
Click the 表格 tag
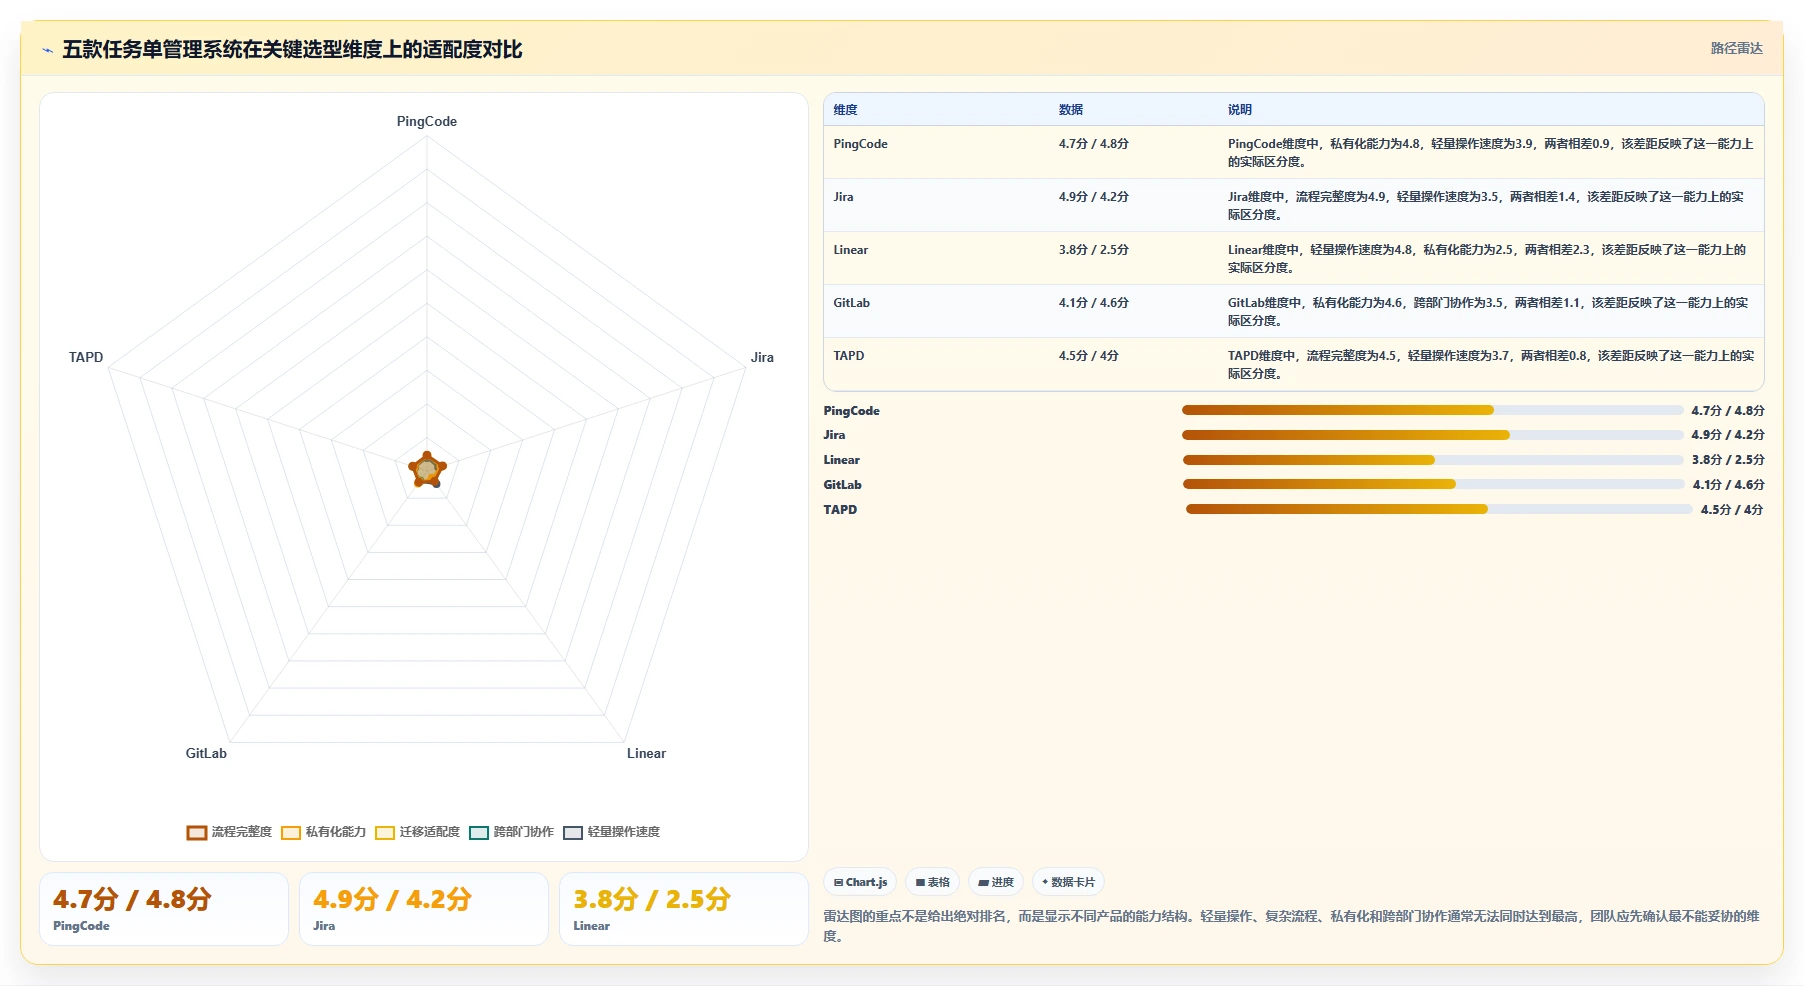[932, 882]
